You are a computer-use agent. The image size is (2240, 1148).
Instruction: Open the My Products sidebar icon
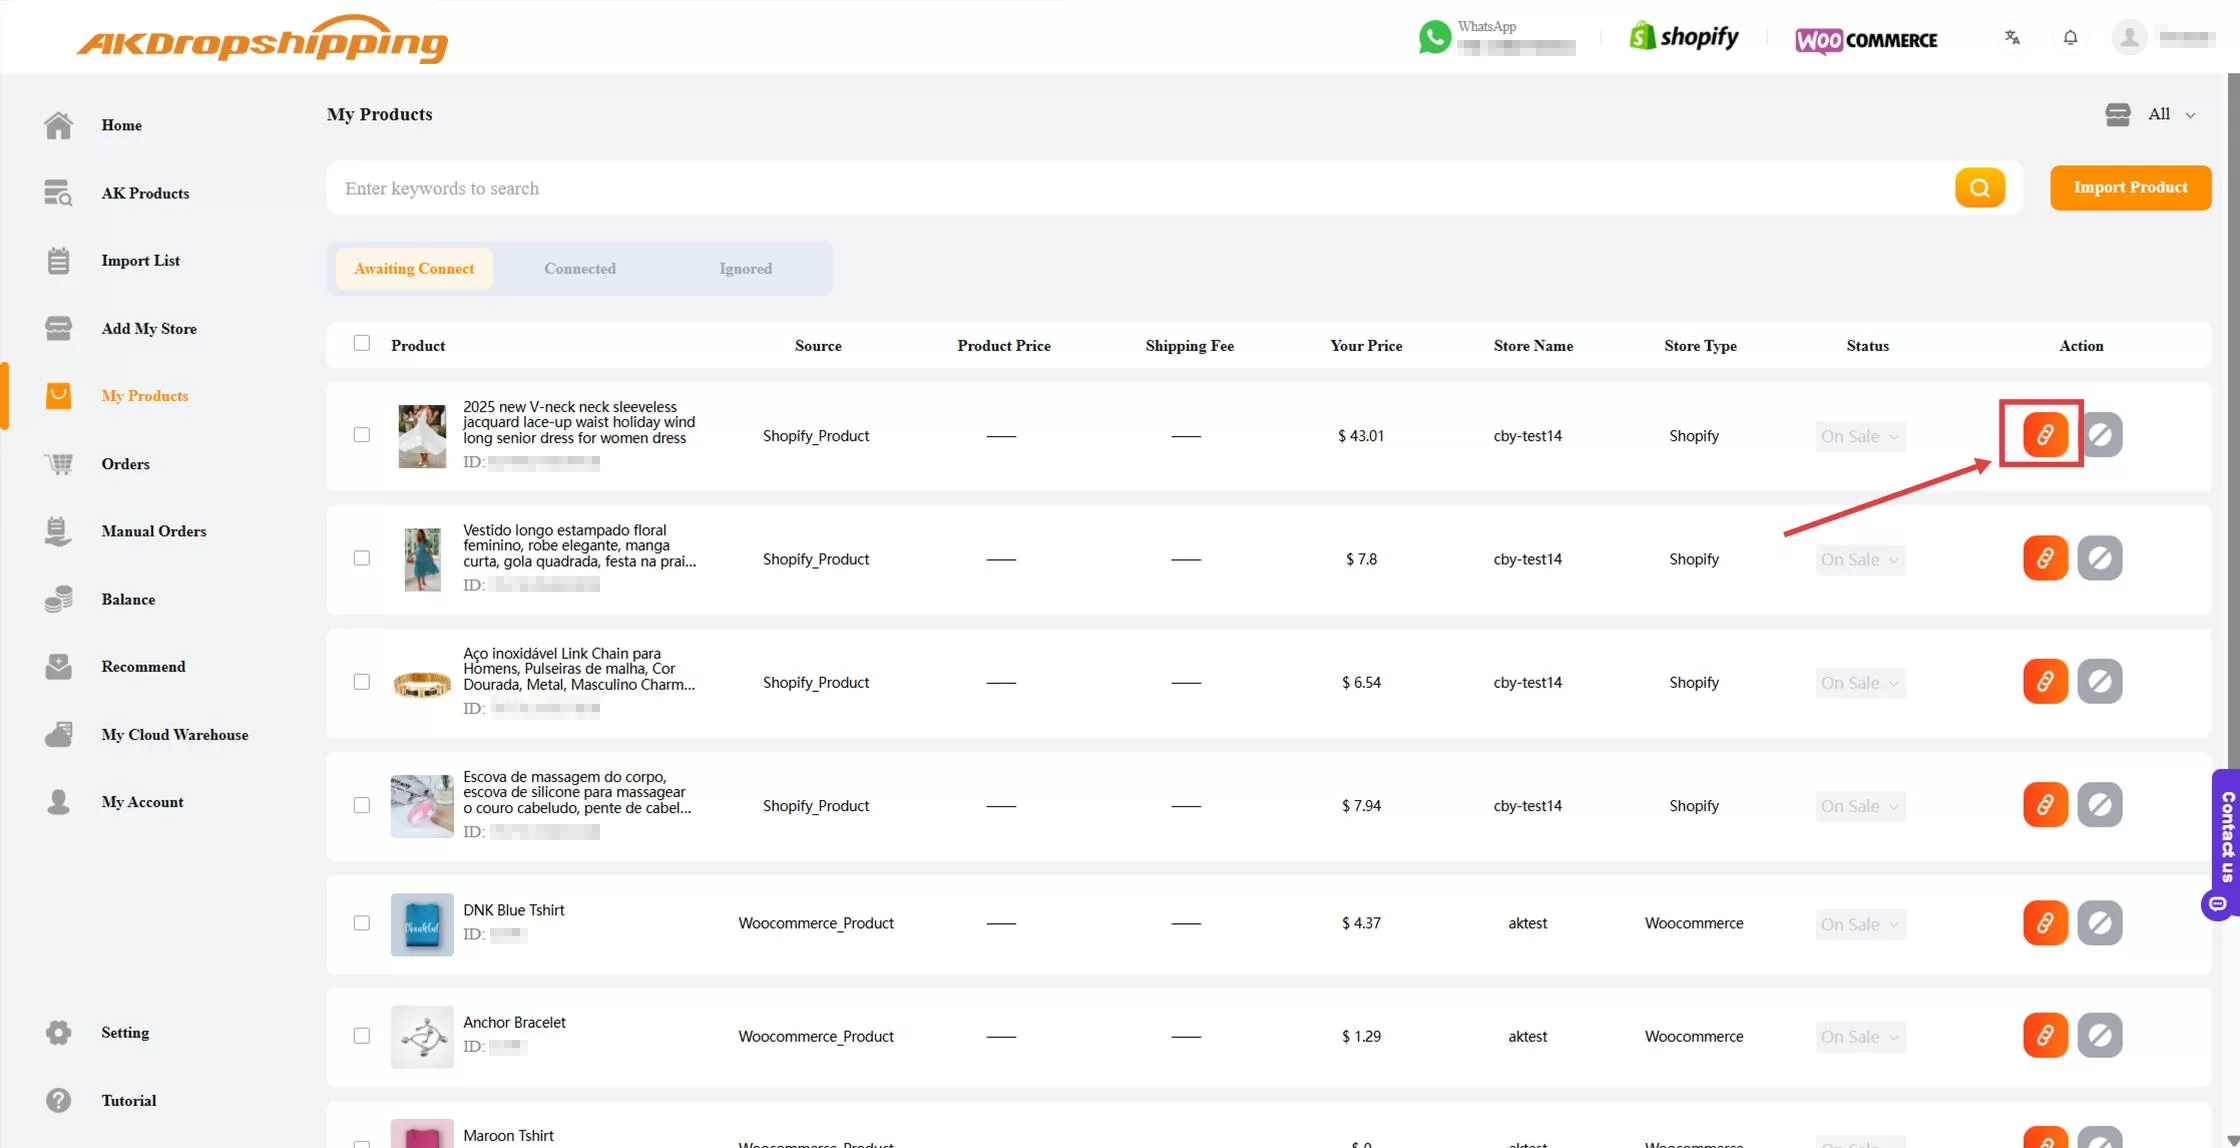click(x=58, y=396)
